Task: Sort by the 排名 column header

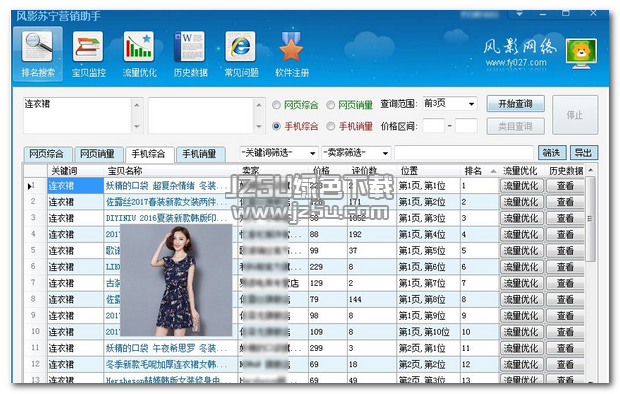Action: (x=479, y=170)
